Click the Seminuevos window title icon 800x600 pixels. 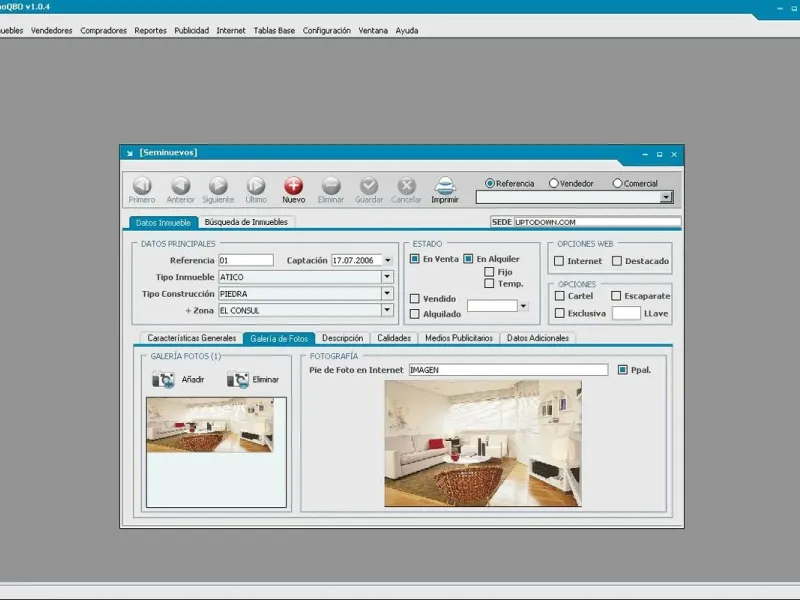(x=130, y=153)
